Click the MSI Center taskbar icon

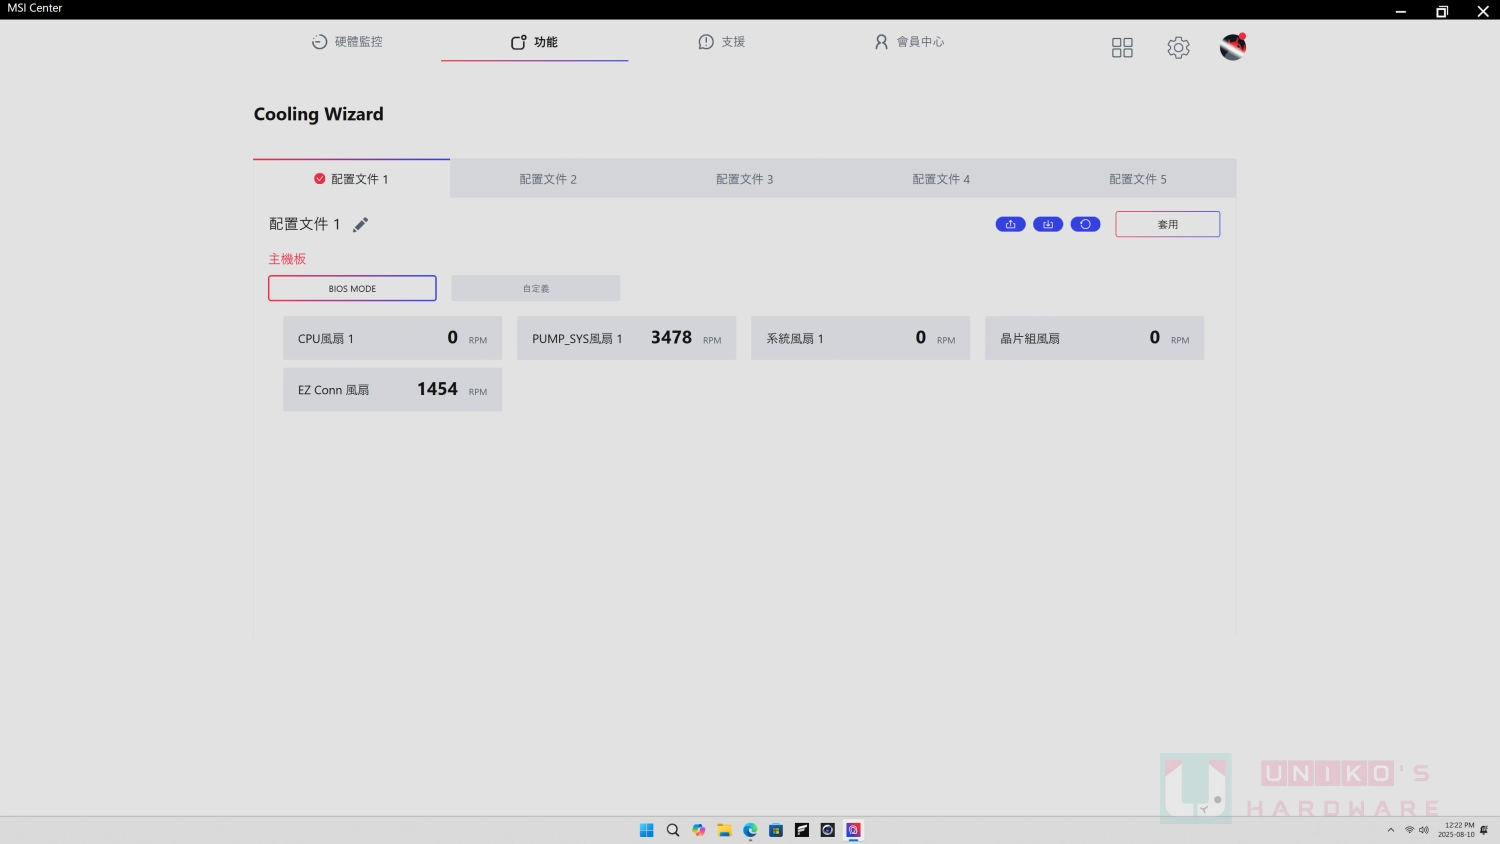853,830
